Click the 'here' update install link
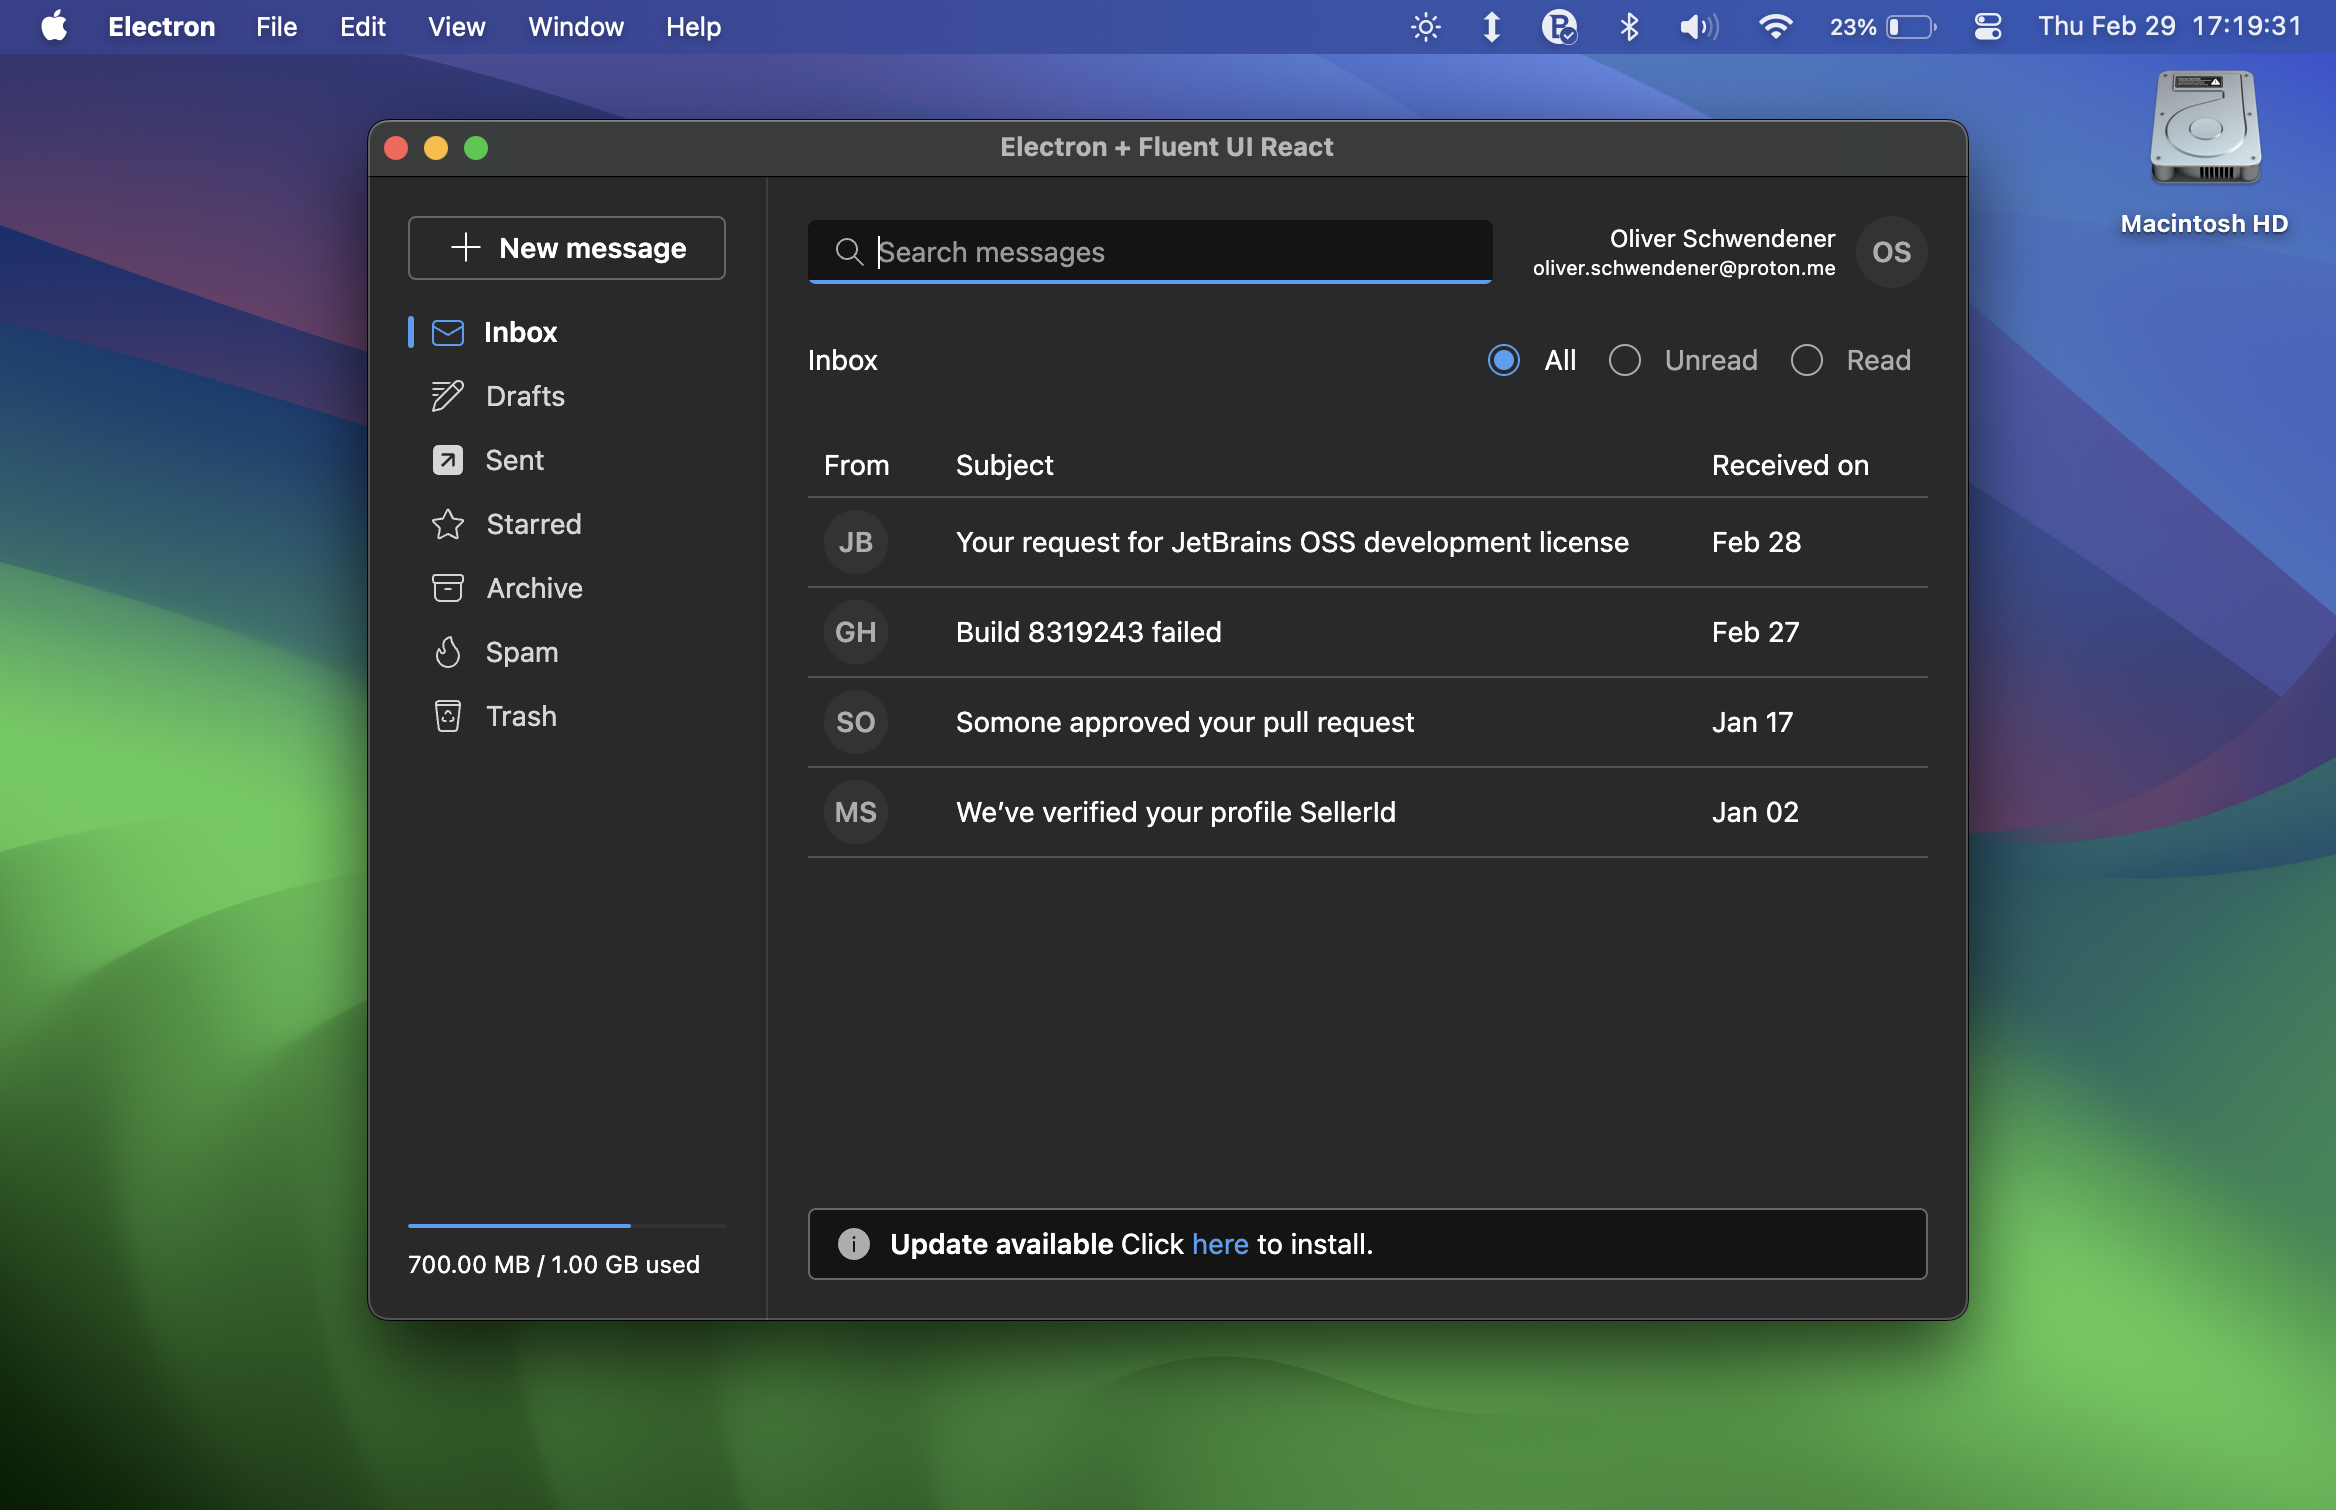 click(x=1219, y=1244)
